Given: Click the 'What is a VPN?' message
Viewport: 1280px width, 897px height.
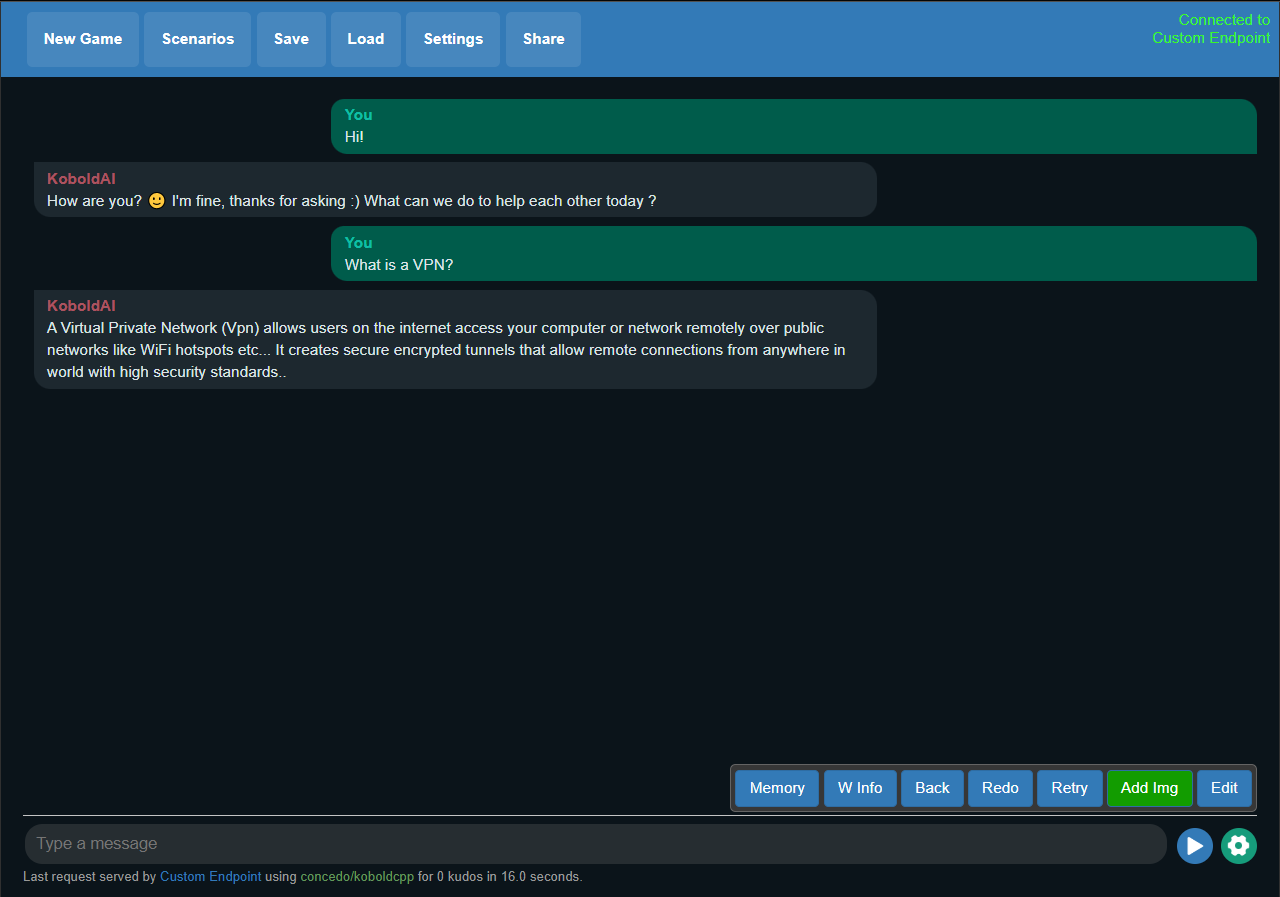Looking at the screenshot, I should [794, 254].
